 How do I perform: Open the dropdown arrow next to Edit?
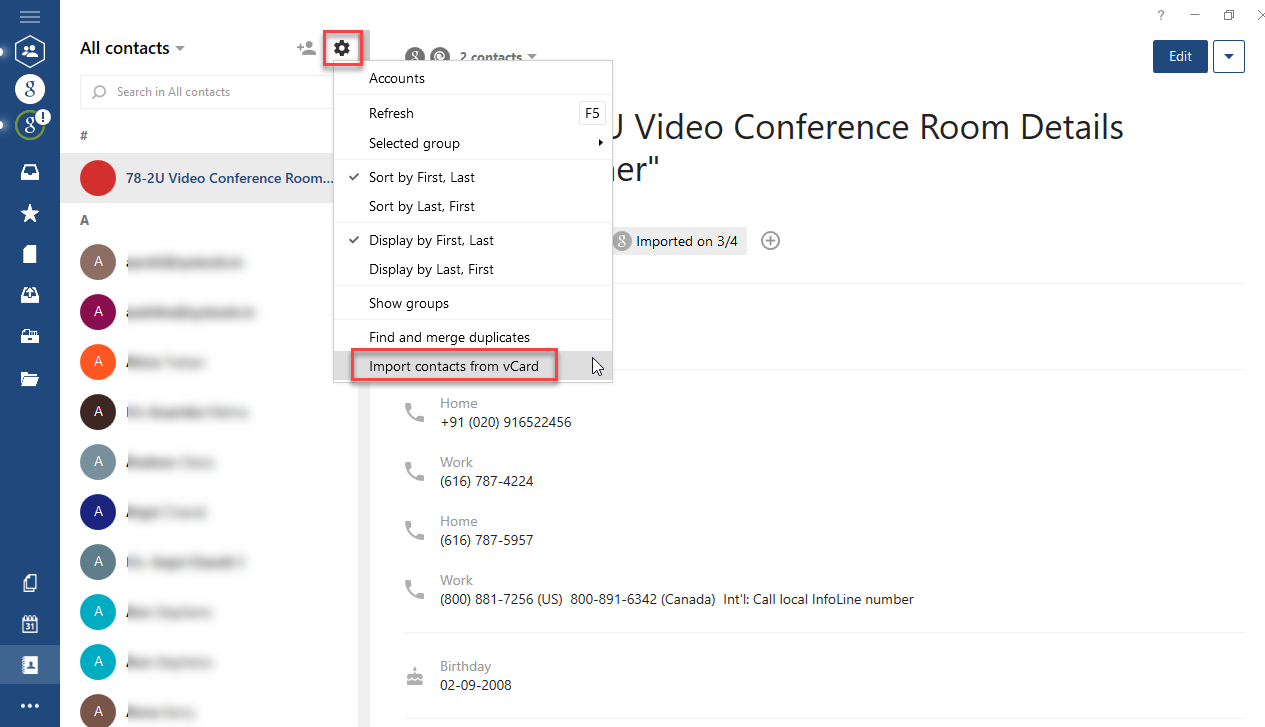click(1229, 56)
